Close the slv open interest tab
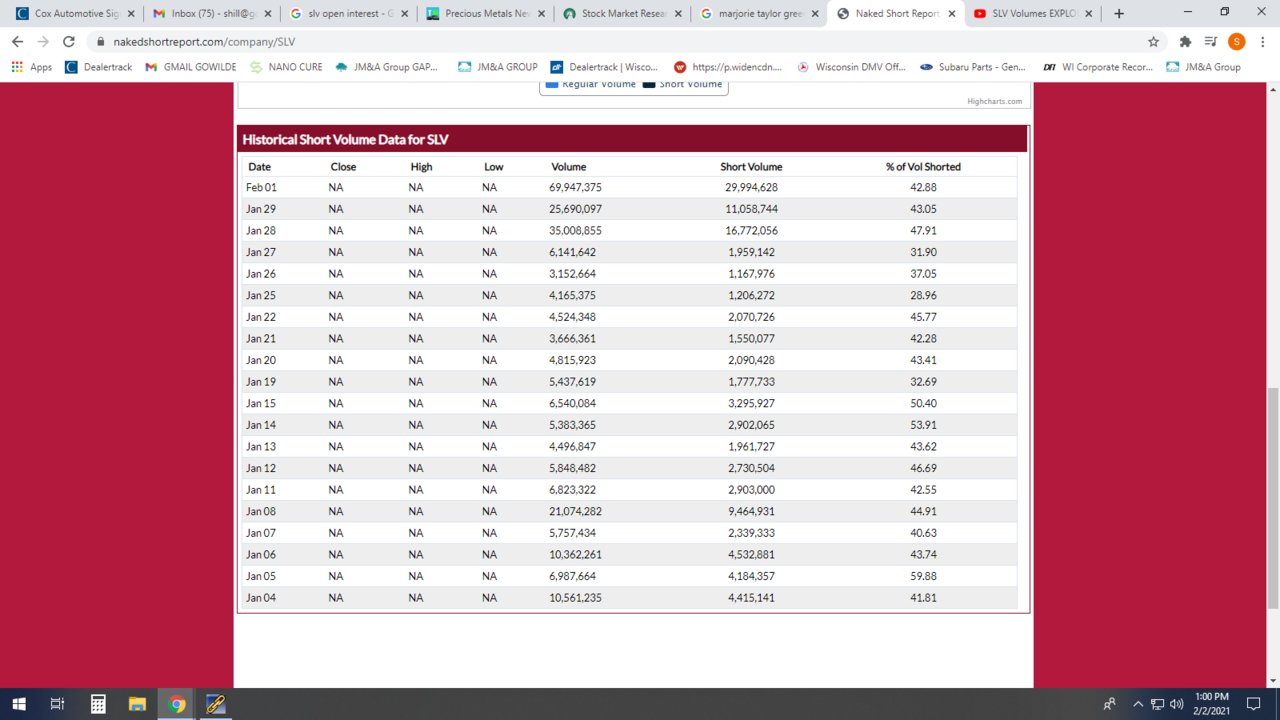Image resolution: width=1280 pixels, height=720 pixels. (x=405, y=14)
